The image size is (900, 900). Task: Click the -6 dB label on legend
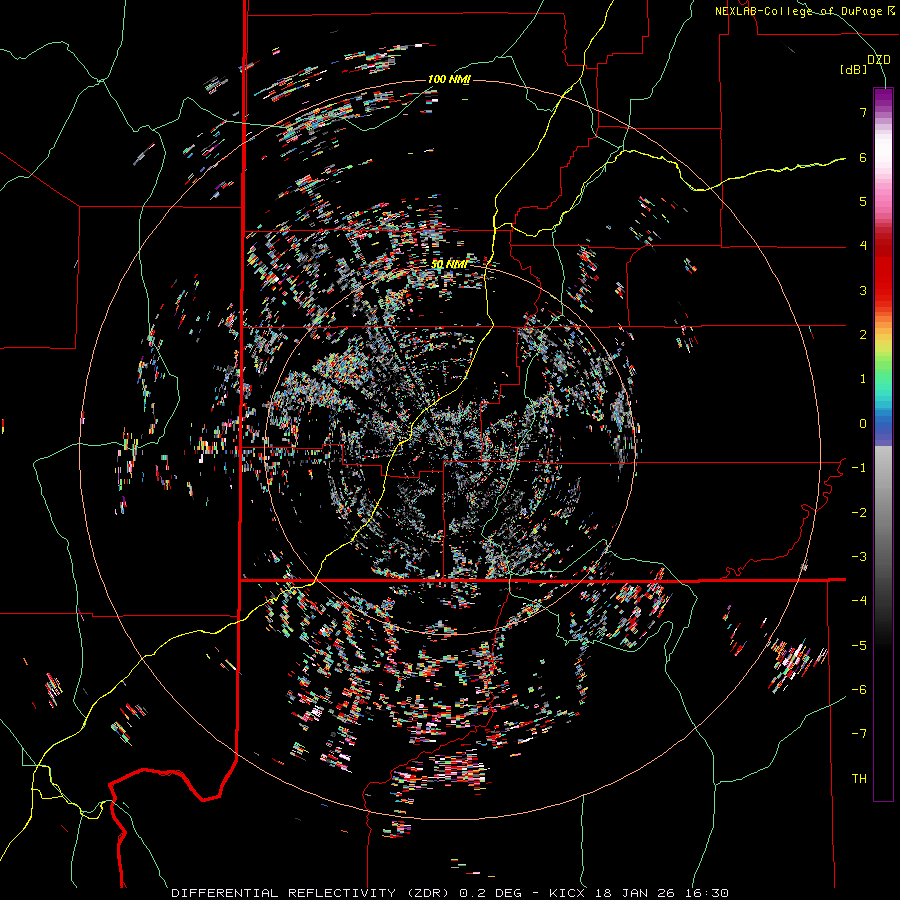(x=859, y=690)
